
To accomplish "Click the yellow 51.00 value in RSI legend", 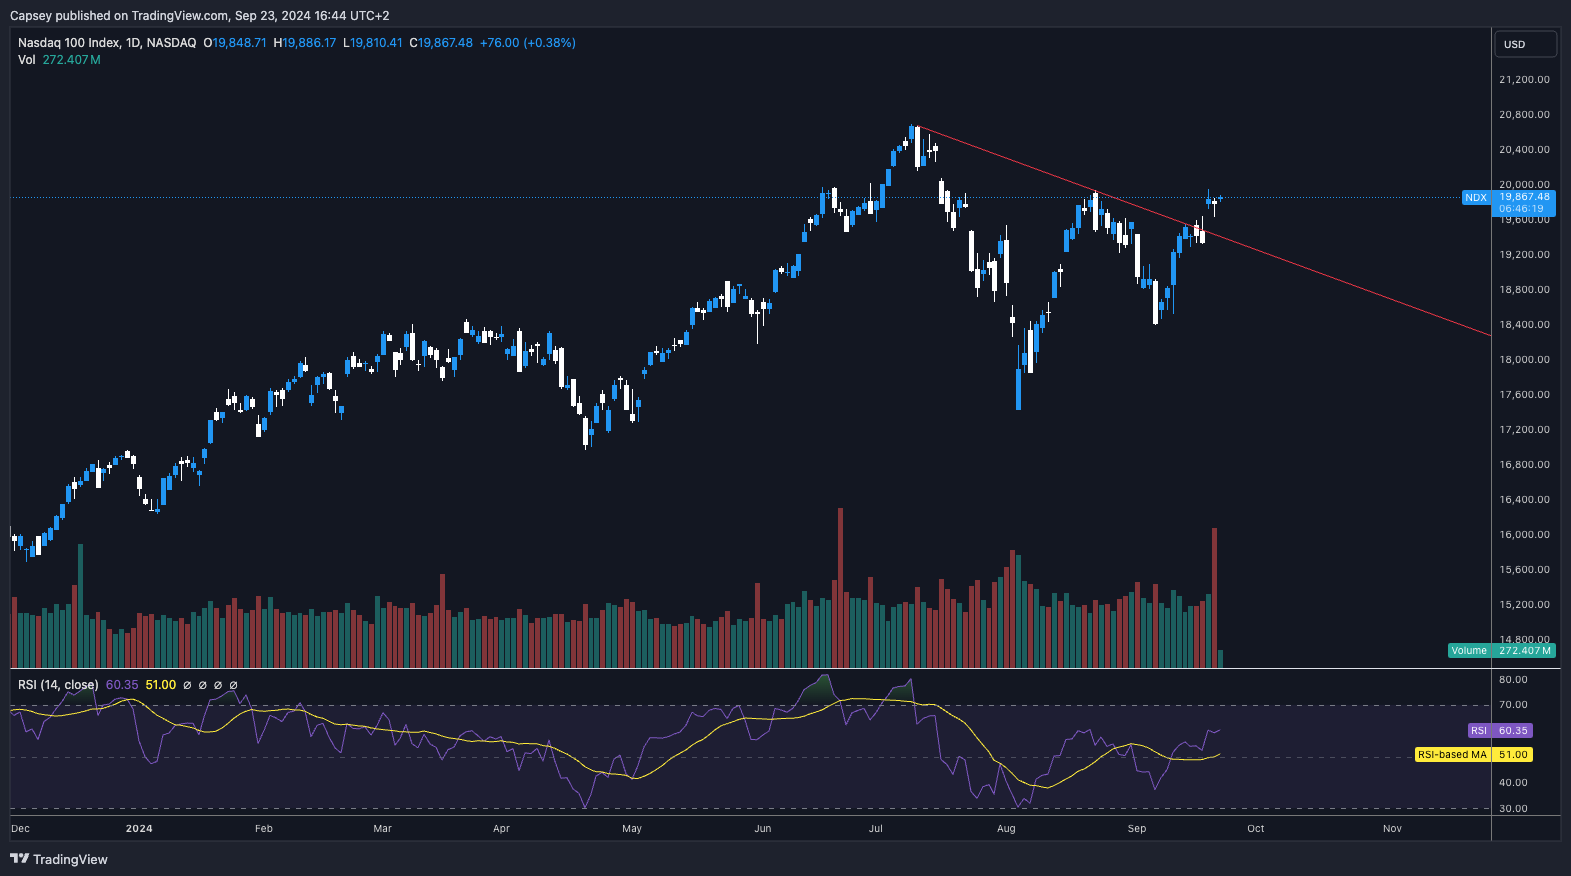I will pos(160,685).
